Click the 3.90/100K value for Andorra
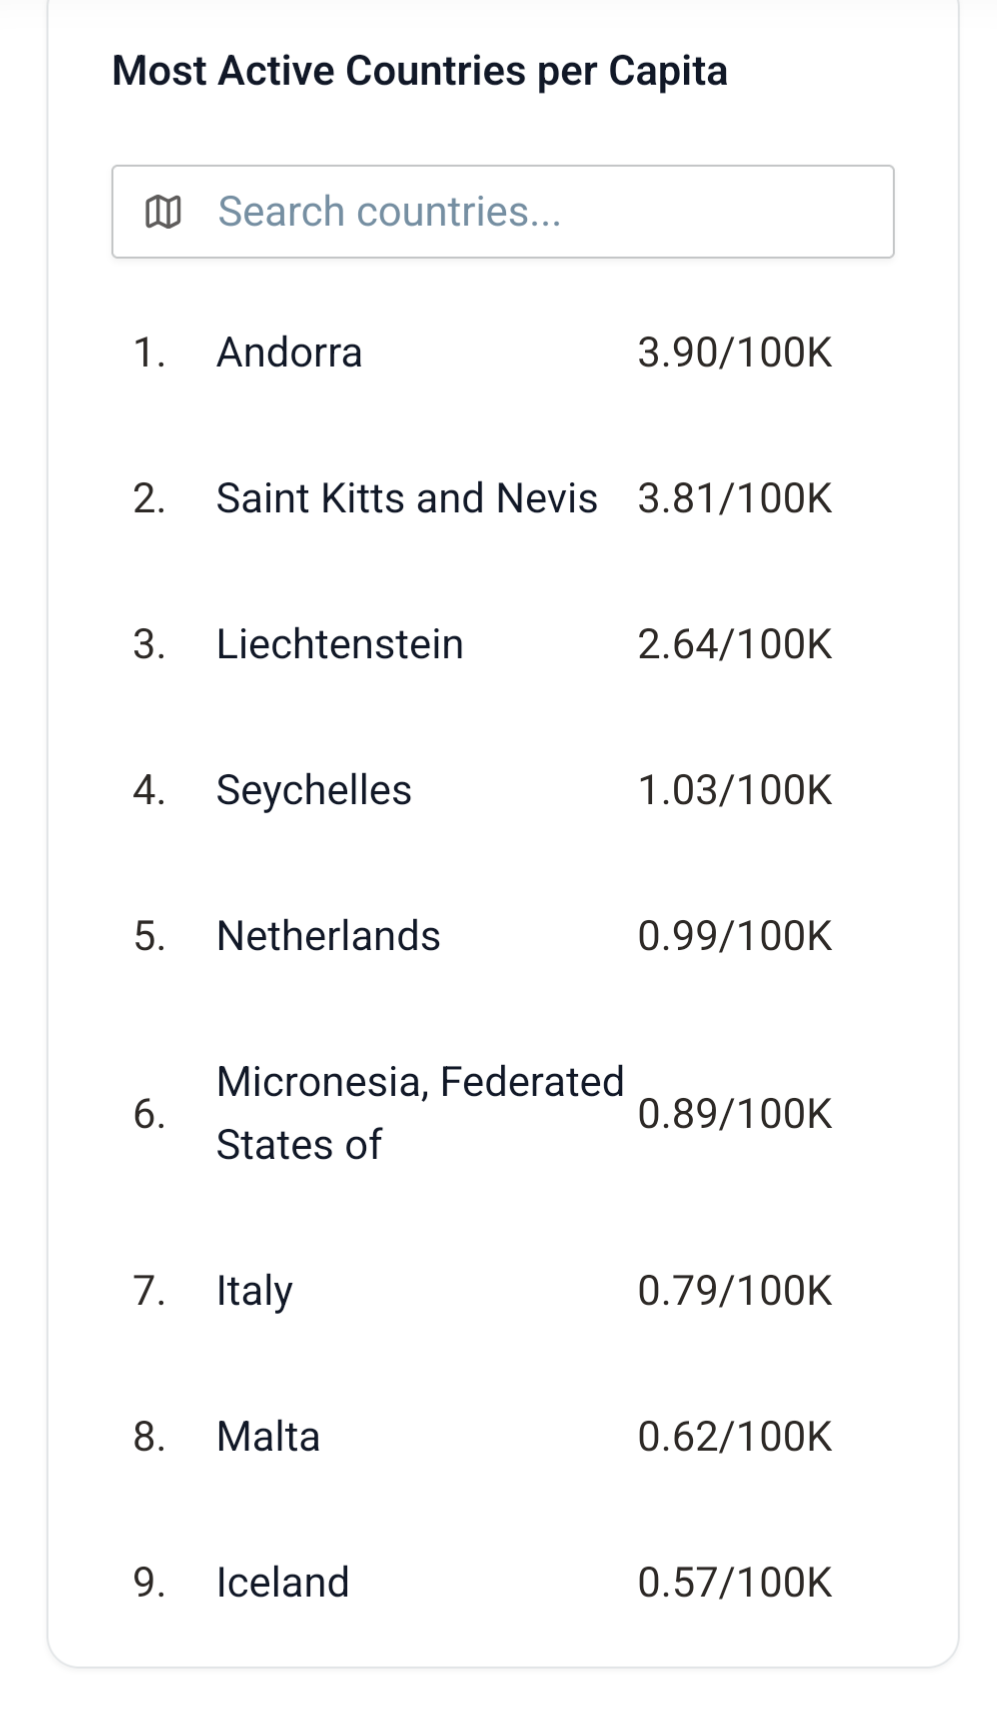997x1736 pixels. coord(734,353)
